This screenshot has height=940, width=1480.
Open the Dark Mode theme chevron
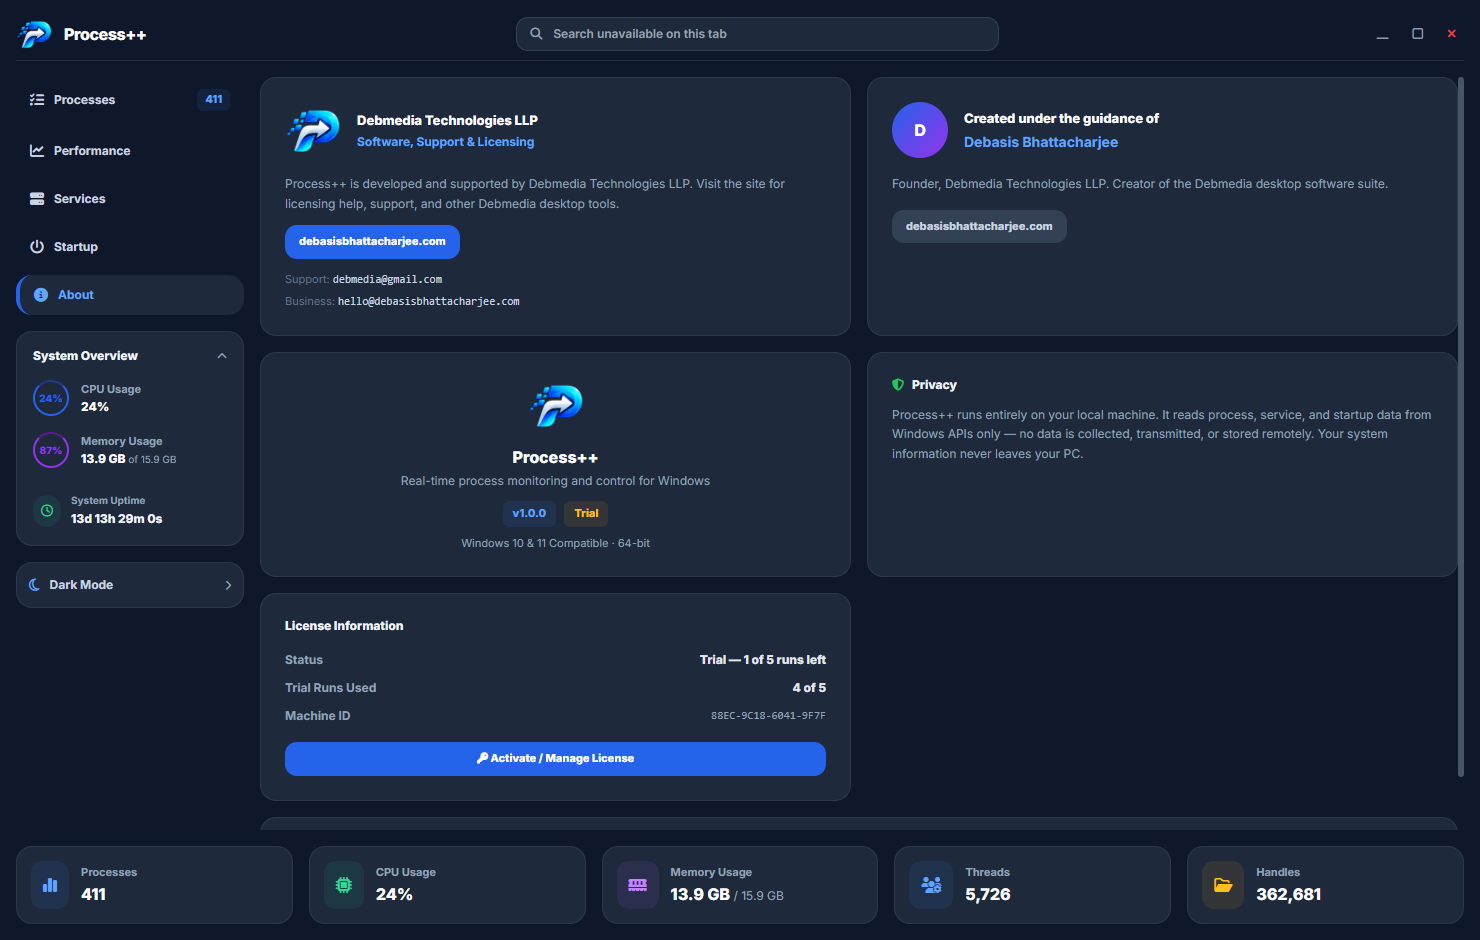click(x=228, y=585)
